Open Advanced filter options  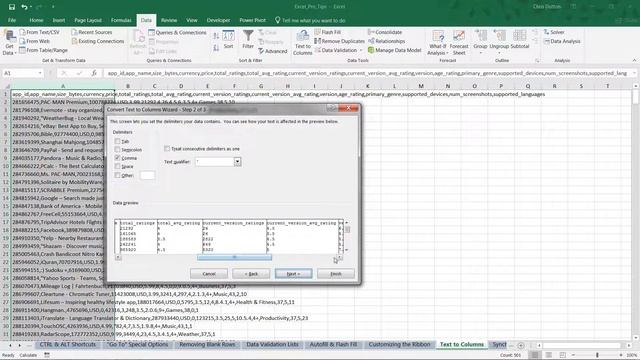pyautogui.click(x=273, y=51)
